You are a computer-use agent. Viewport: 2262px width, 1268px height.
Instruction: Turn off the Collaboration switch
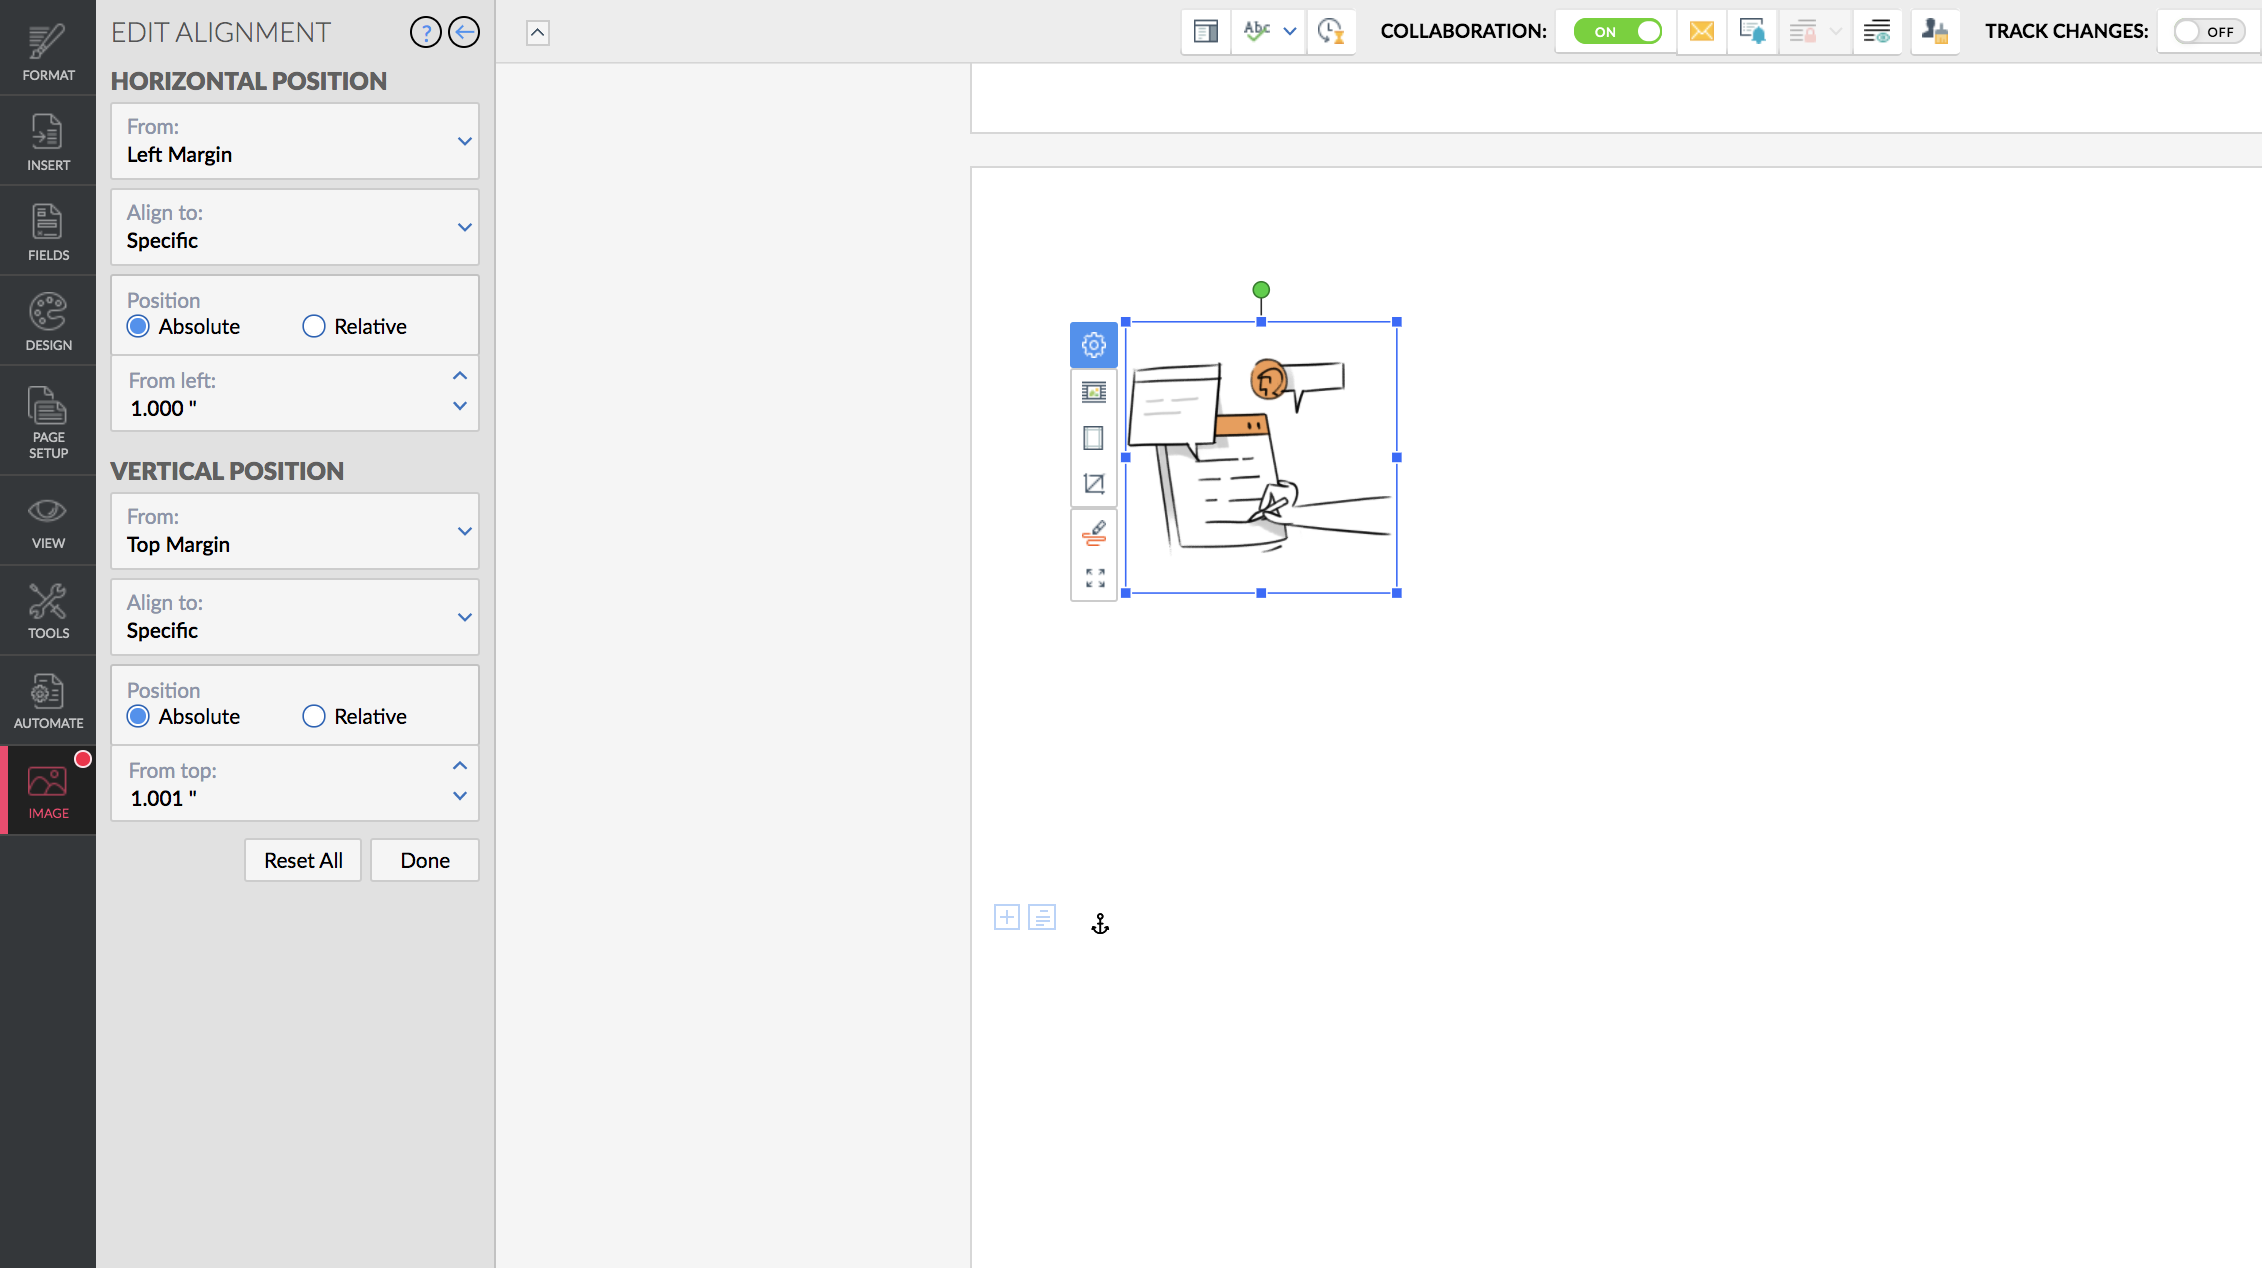(x=1617, y=32)
